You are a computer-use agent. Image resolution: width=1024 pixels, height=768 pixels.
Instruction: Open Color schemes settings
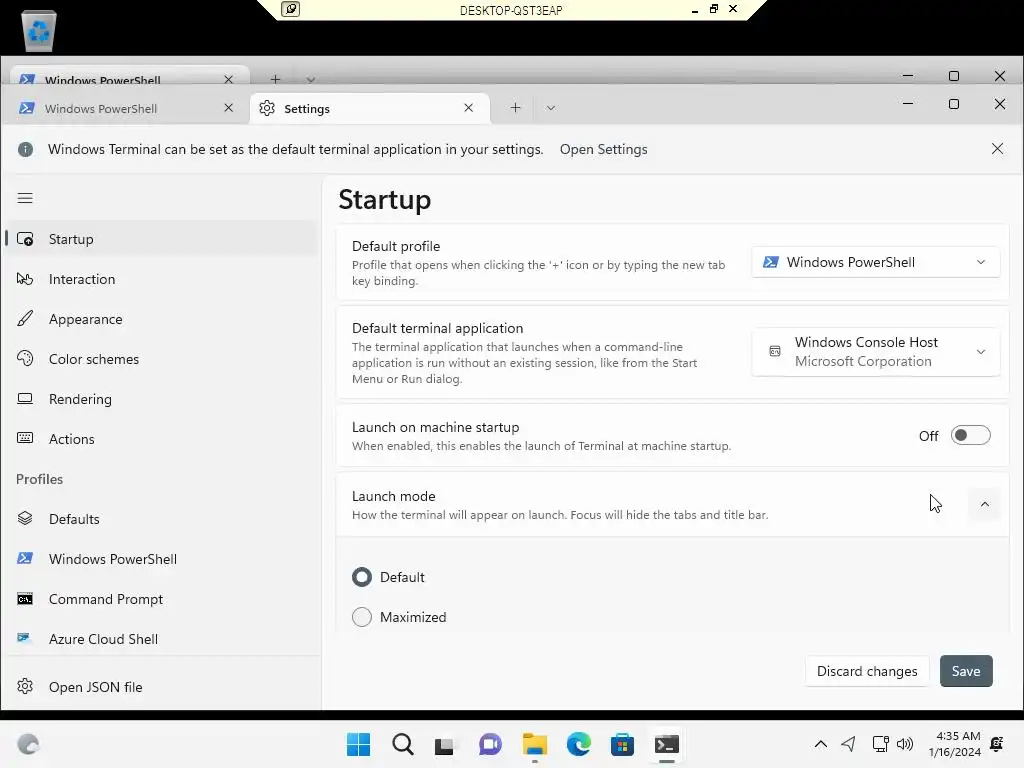(x=161, y=359)
